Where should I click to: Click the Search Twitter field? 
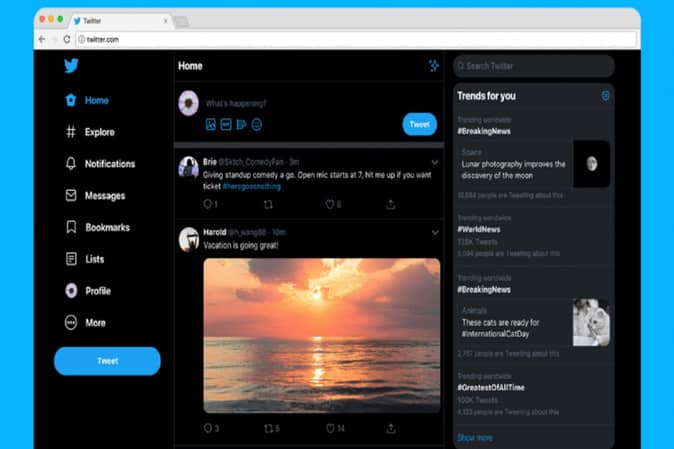[534, 66]
